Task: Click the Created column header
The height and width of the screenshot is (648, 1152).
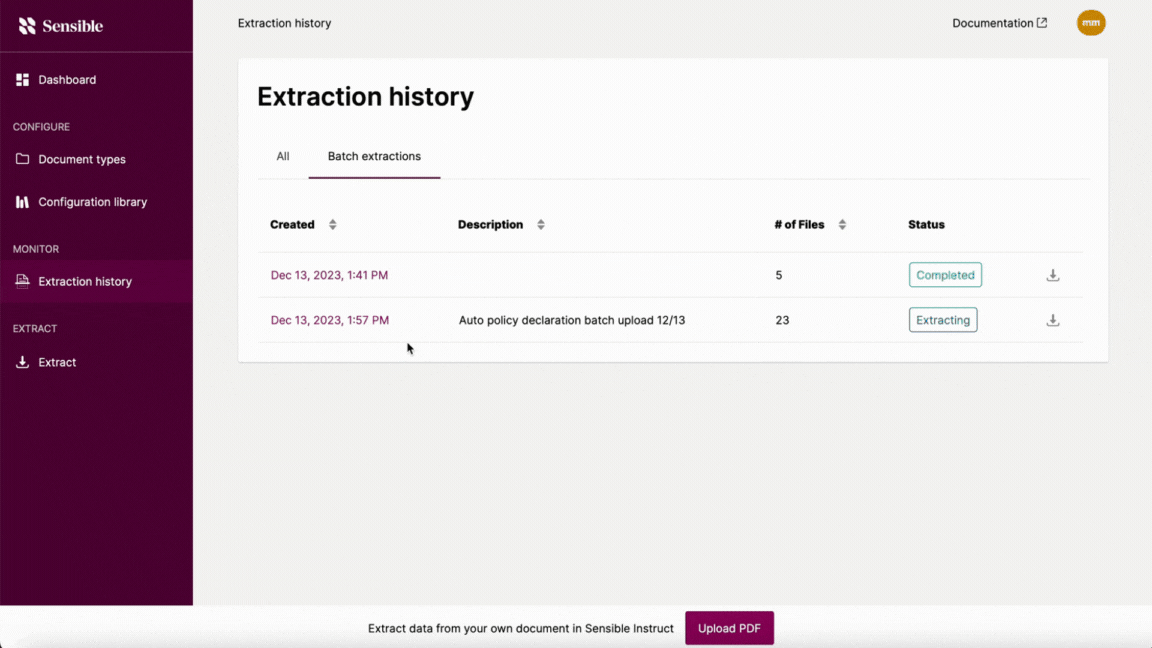Action: pyautogui.click(x=292, y=225)
